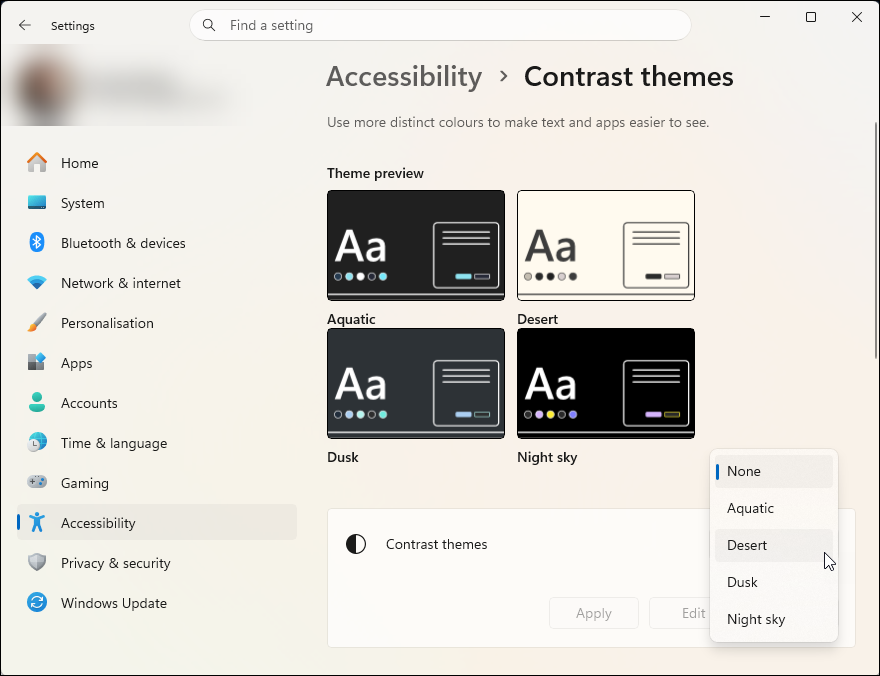Click the Bluetooth & devices icon
The width and height of the screenshot is (880, 676).
(37, 243)
